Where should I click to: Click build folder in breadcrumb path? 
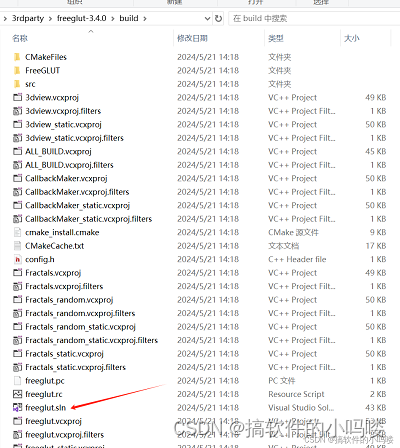tap(129, 18)
